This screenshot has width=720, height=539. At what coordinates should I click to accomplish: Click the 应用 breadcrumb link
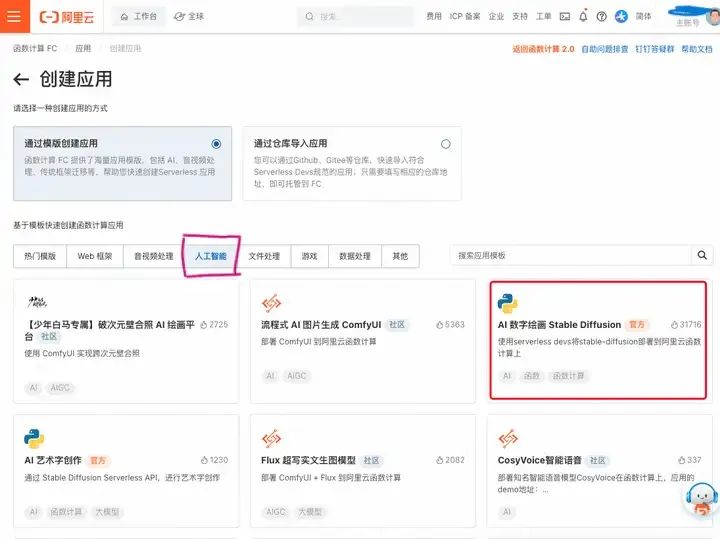[x=83, y=49]
